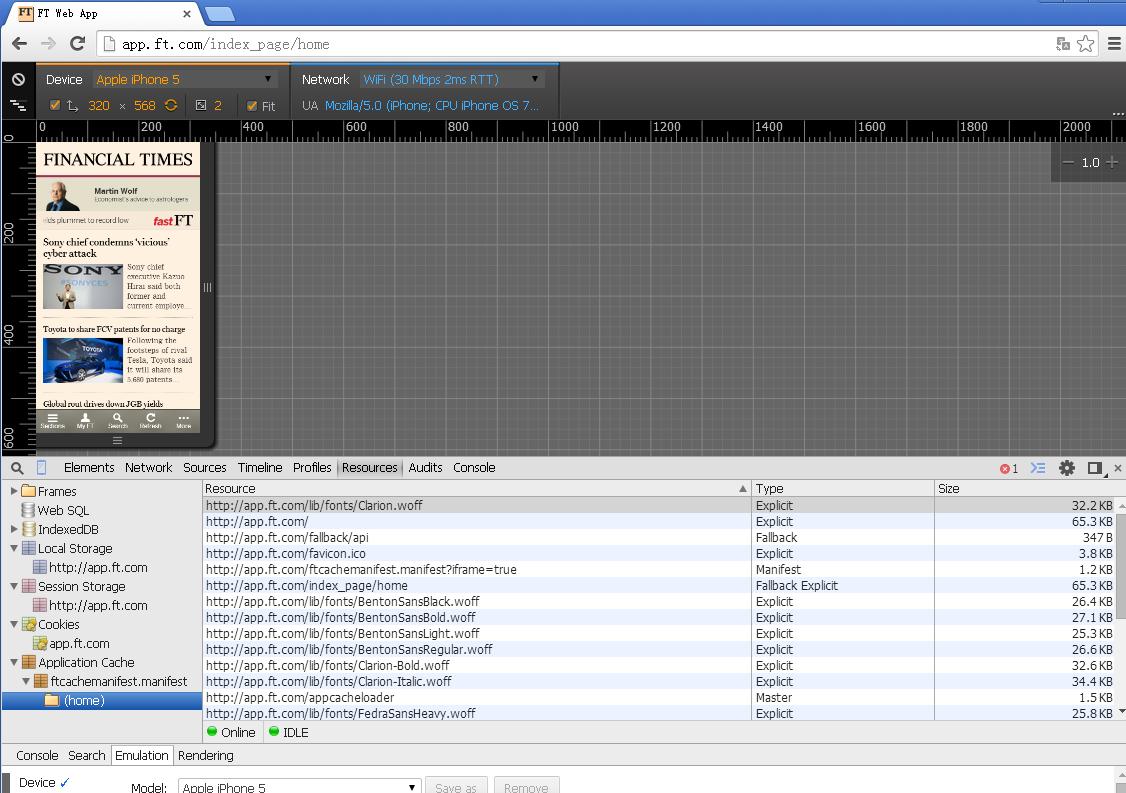Image resolution: width=1126 pixels, height=793 pixels.
Task: Edit the screen width value 320
Action: click(x=99, y=106)
